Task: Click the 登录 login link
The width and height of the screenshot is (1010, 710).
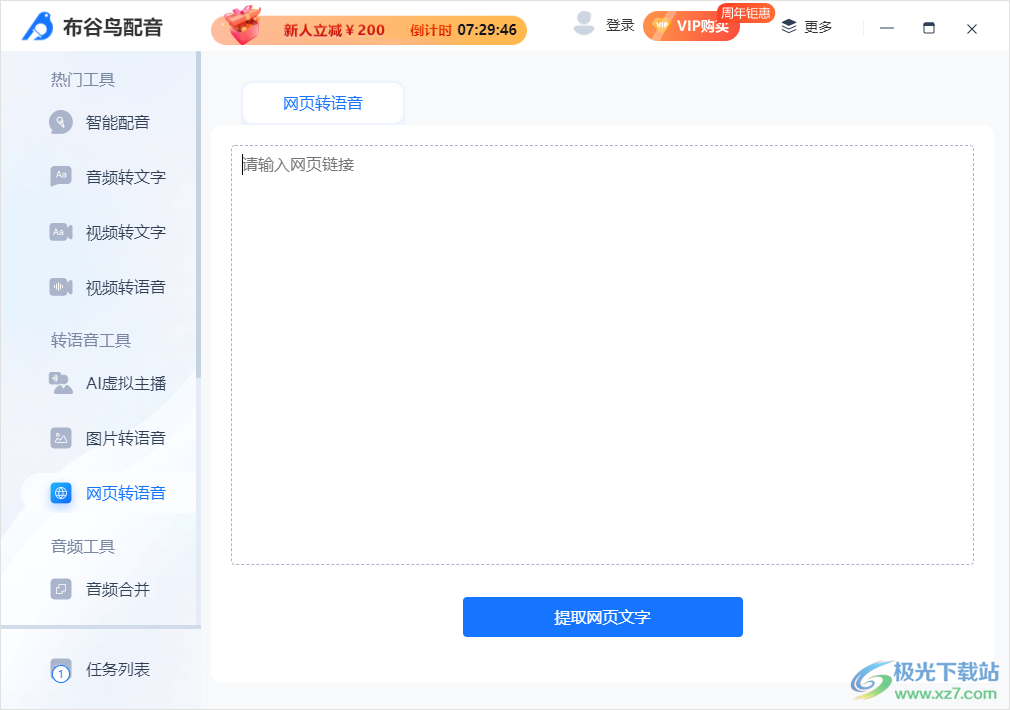Action: (x=620, y=26)
